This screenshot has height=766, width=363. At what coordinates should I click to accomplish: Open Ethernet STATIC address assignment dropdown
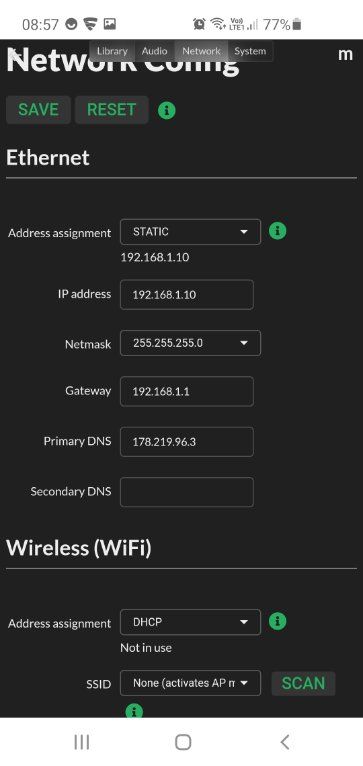tap(191, 232)
